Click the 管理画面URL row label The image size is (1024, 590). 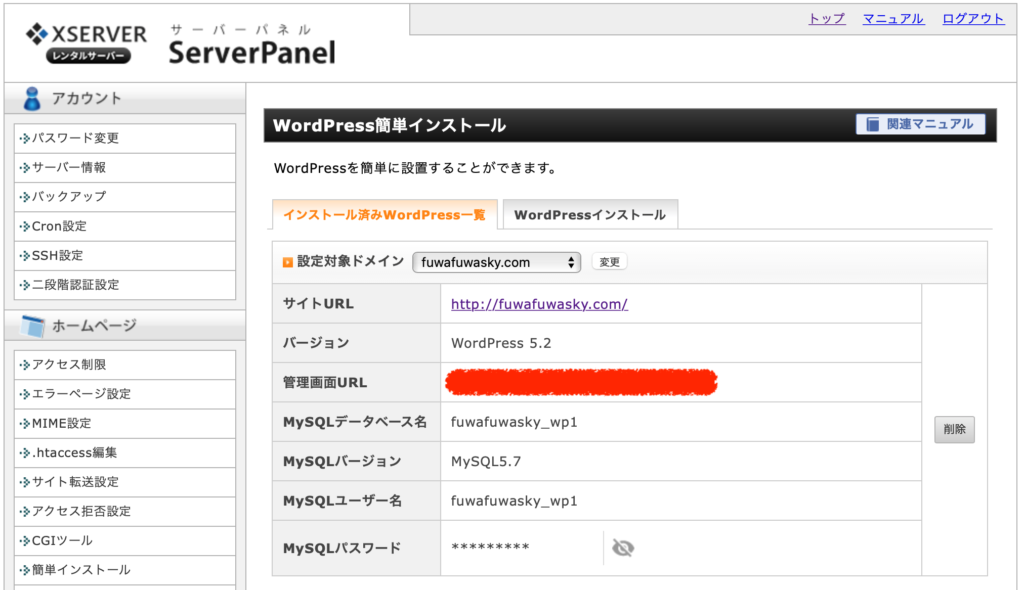[x=325, y=383]
